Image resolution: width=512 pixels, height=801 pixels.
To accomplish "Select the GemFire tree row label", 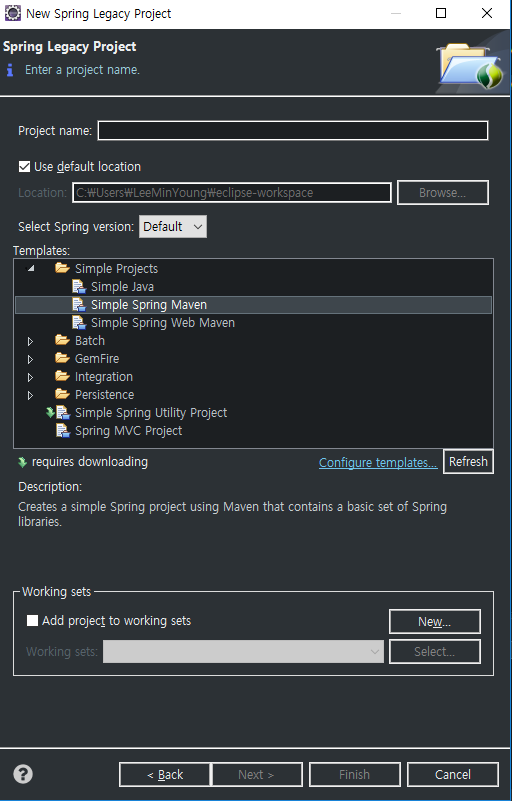I will click(97, 359).
